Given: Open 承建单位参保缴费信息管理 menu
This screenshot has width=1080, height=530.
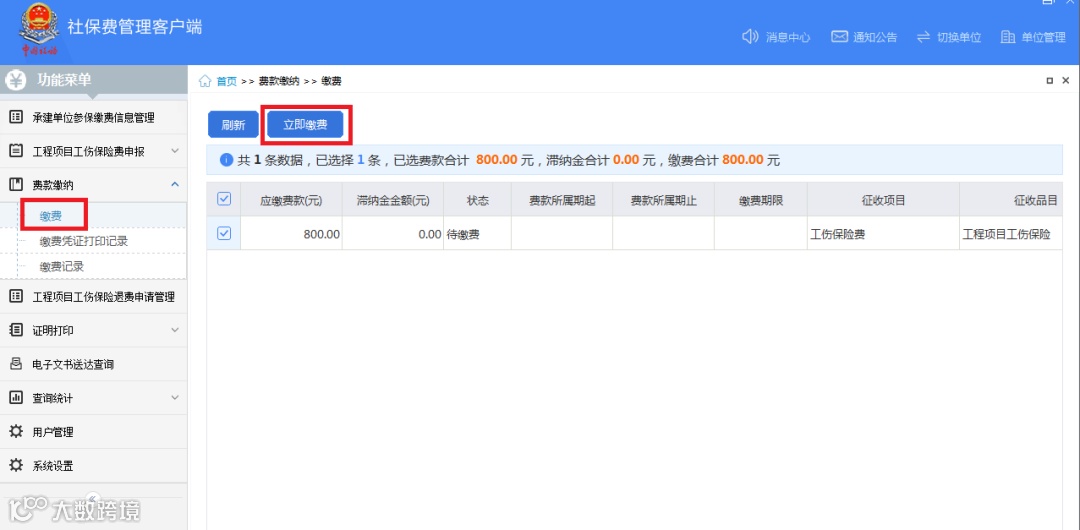Looking at the screenshot, I should point(93,117).
